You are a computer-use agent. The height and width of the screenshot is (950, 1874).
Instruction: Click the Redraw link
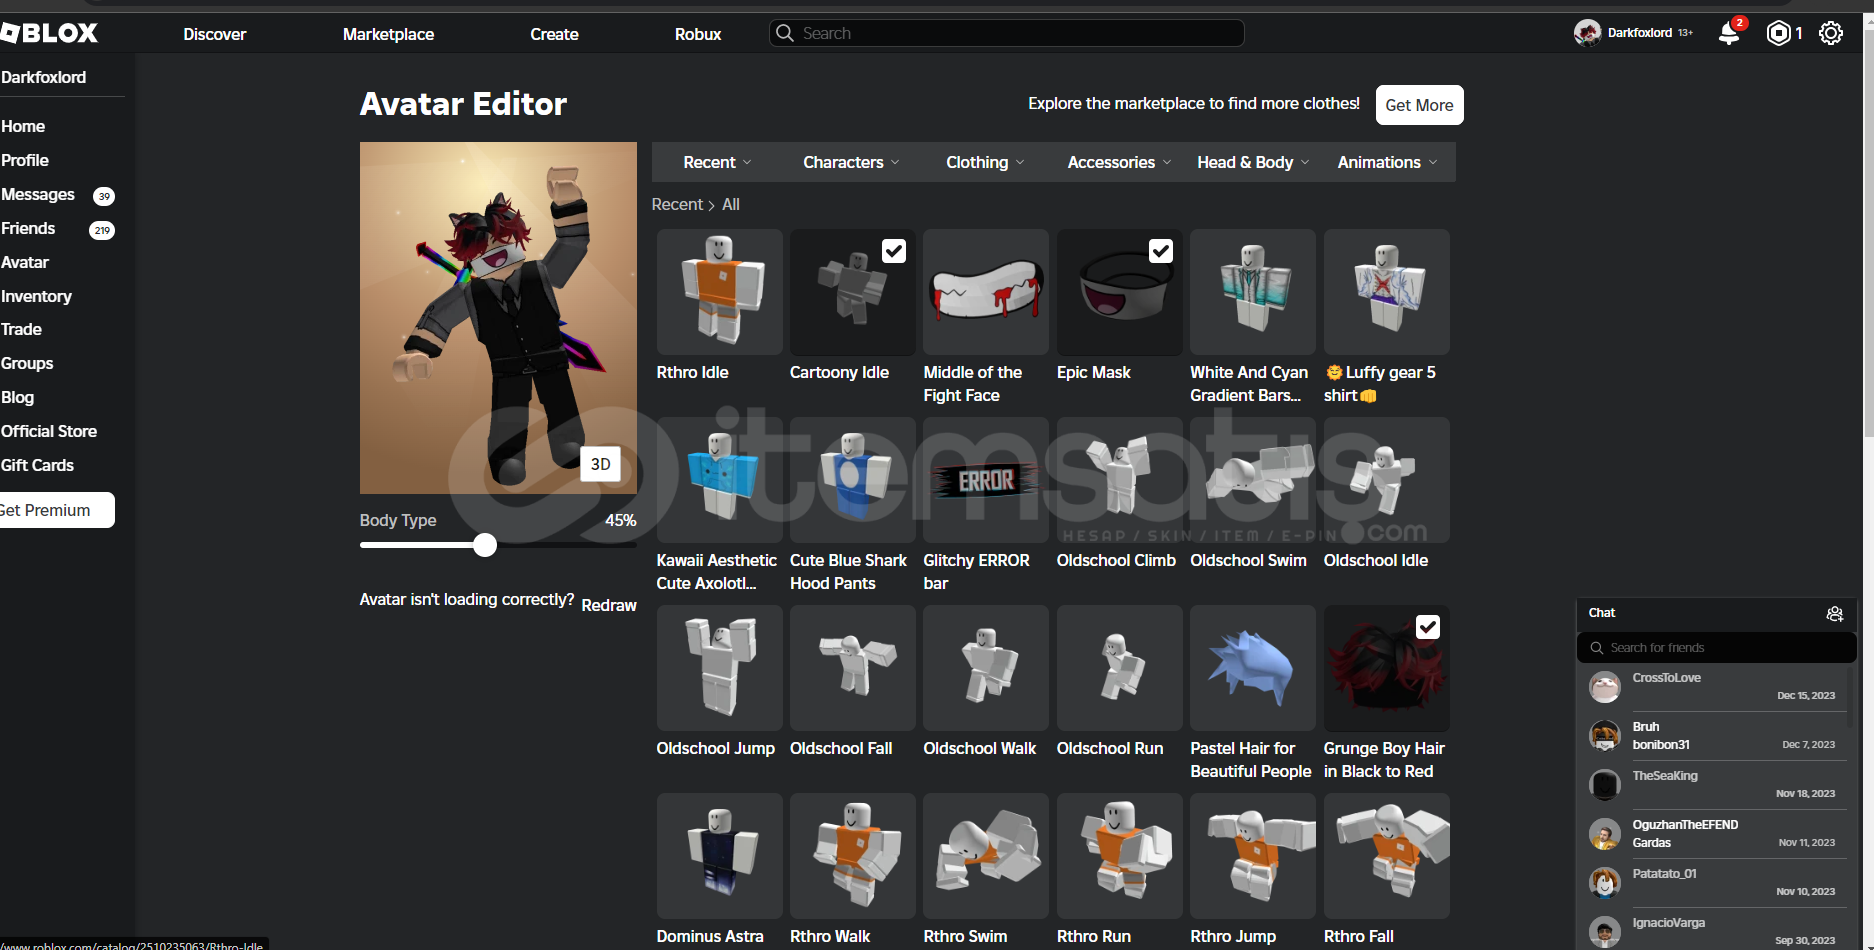point(608,605)
